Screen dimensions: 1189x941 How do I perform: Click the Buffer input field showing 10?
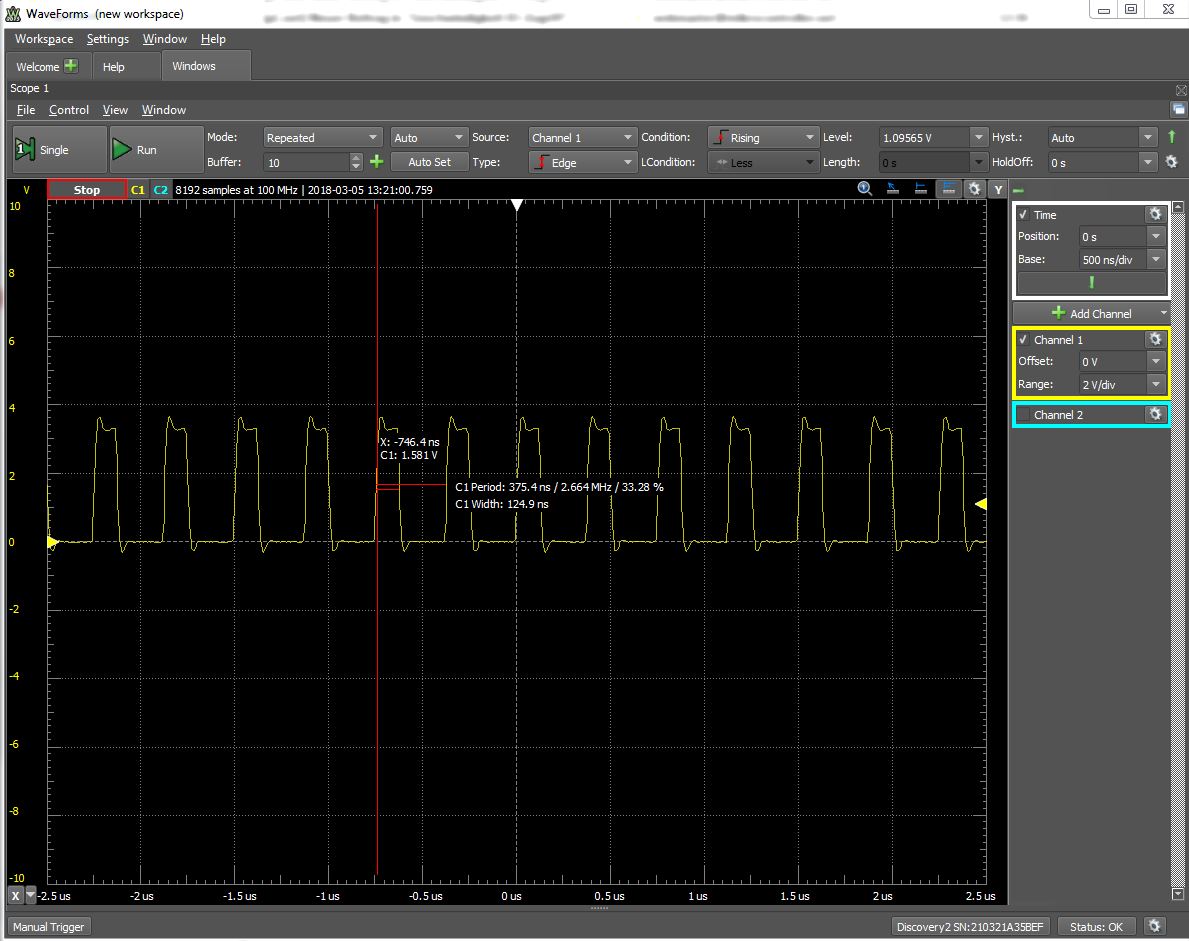click(306, 162)
